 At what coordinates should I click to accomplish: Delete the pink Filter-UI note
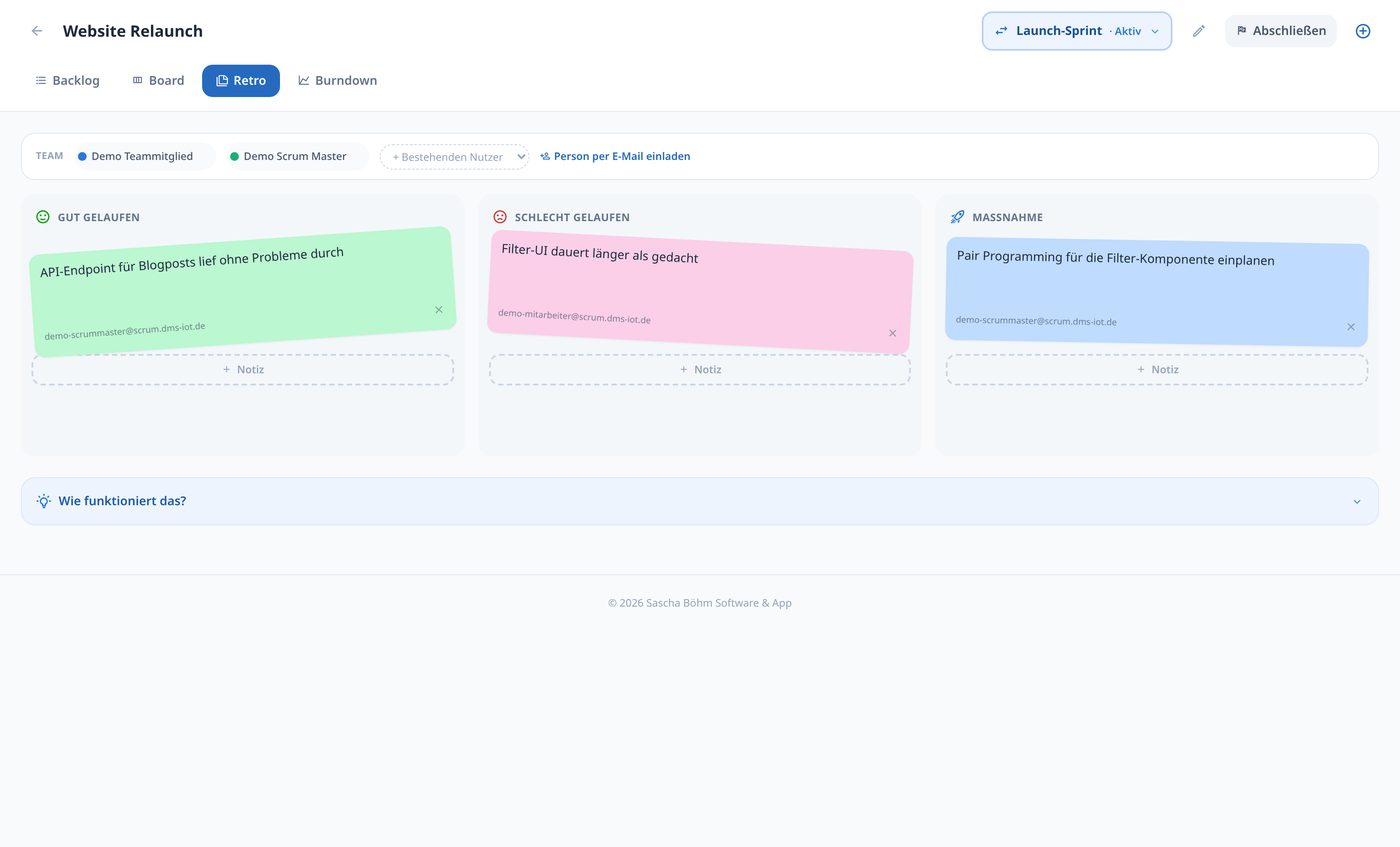click(x=892, y=333)
